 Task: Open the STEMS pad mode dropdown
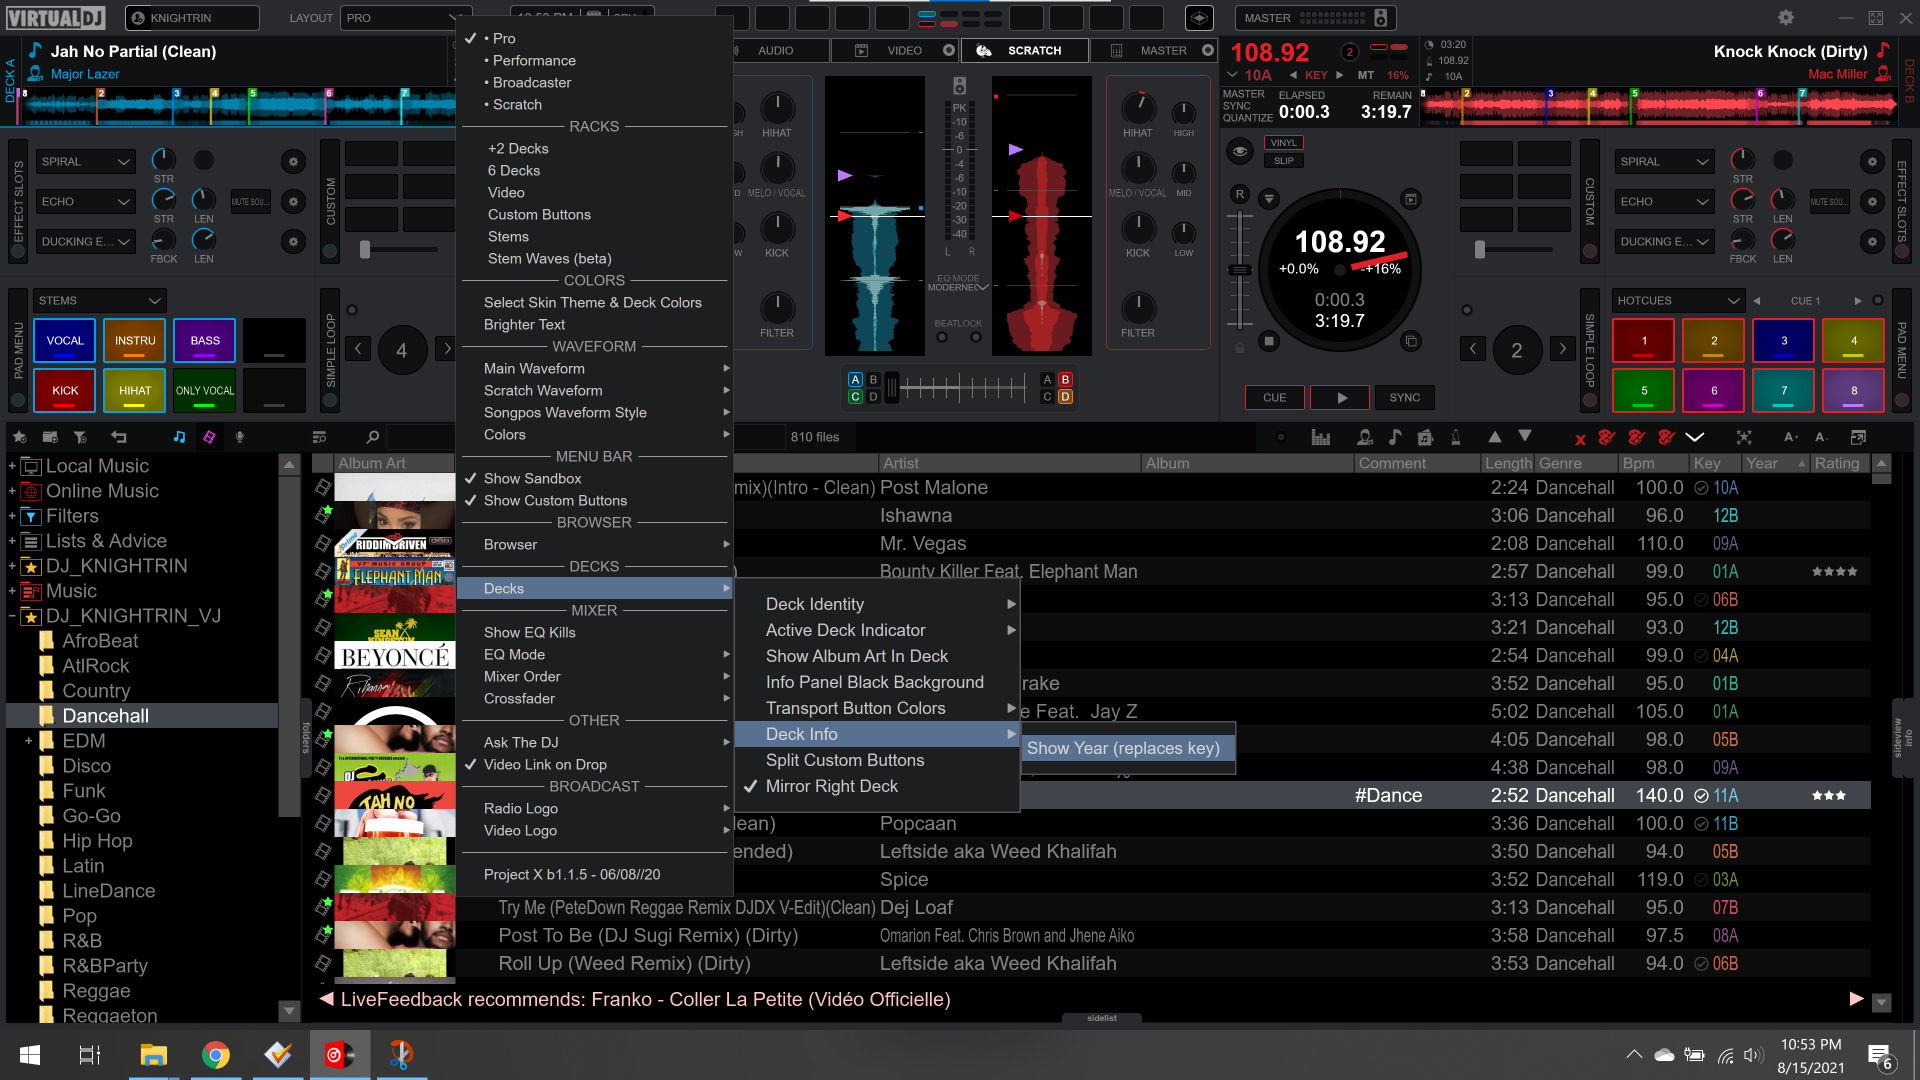point(99,301)
